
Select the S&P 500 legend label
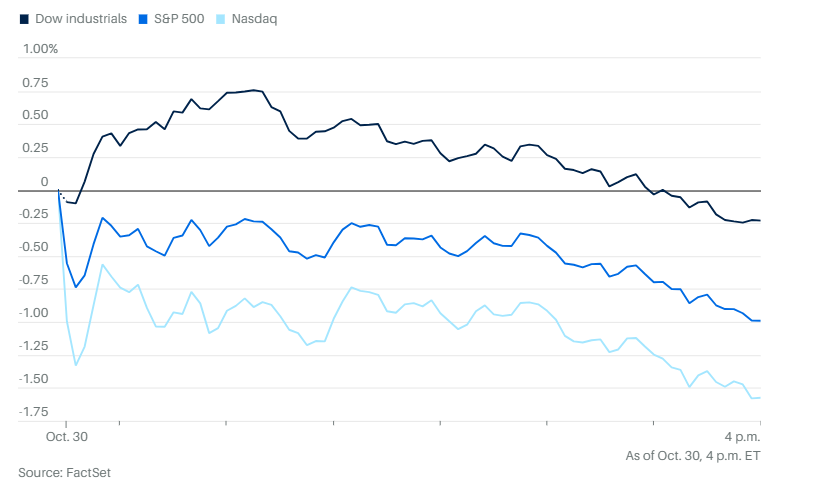(x=179, y=19)
